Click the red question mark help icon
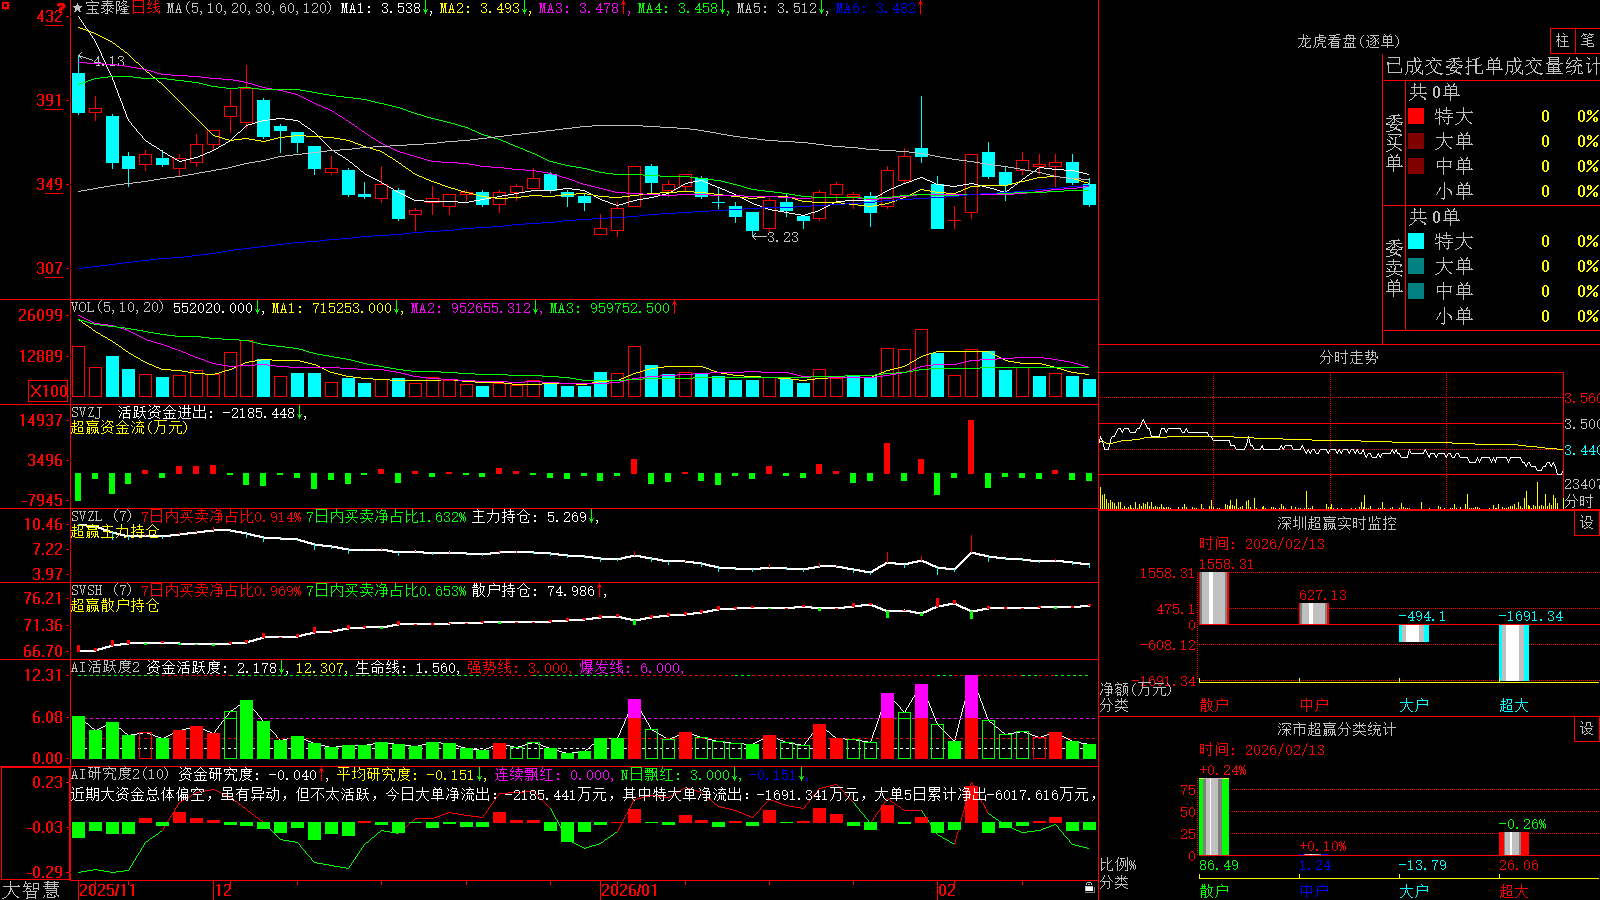 (x=61, y=9)
